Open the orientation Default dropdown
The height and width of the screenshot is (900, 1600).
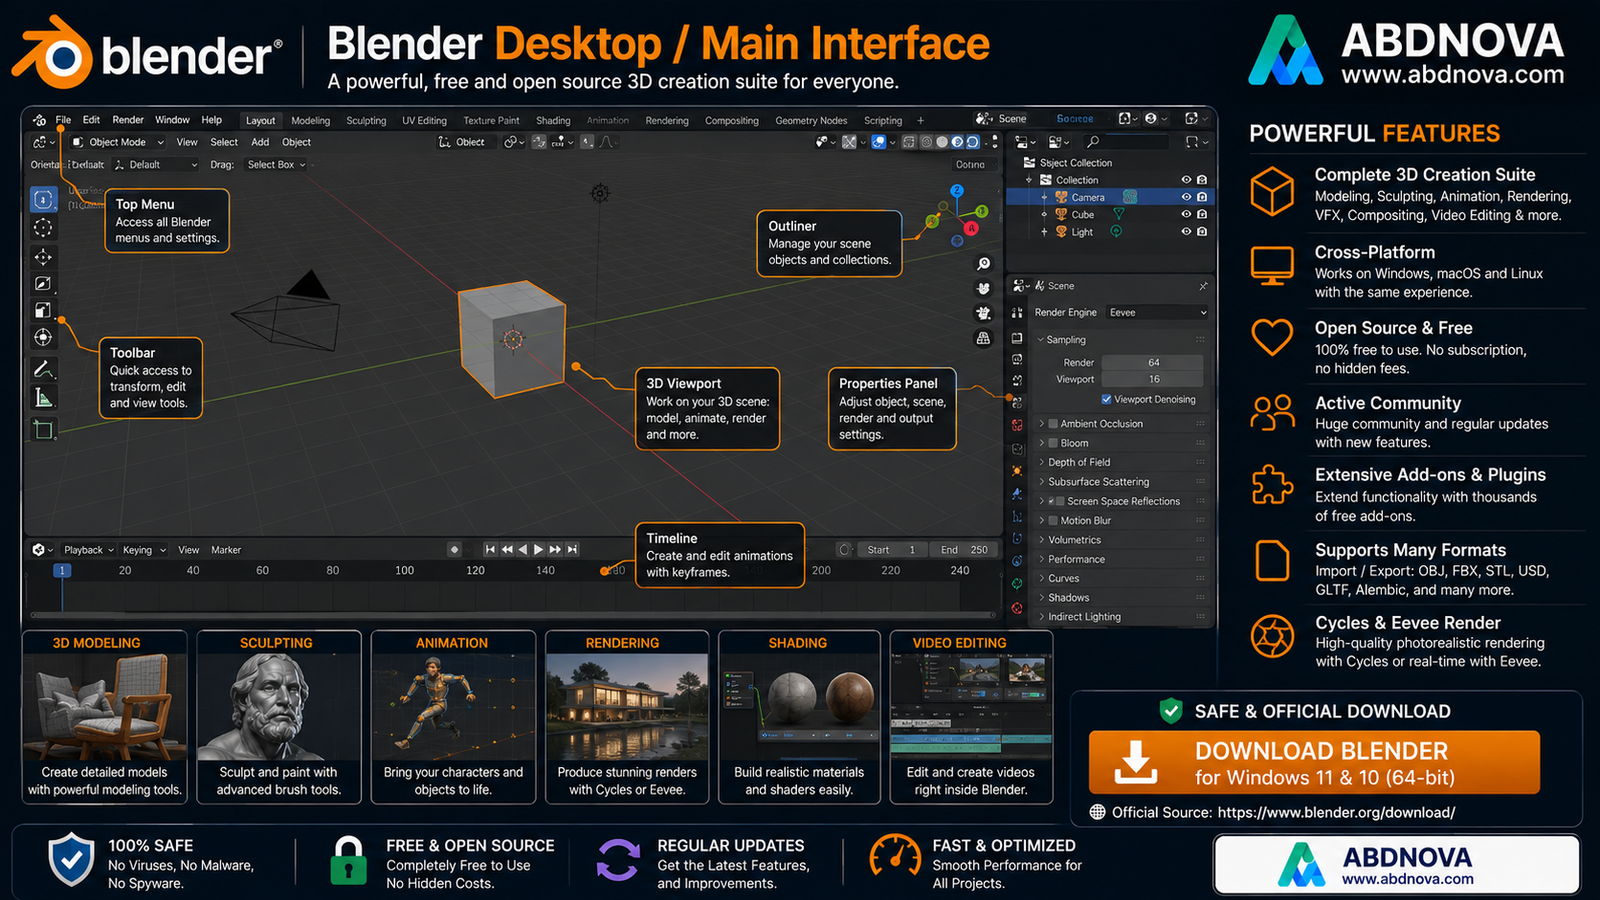[155, 165]
